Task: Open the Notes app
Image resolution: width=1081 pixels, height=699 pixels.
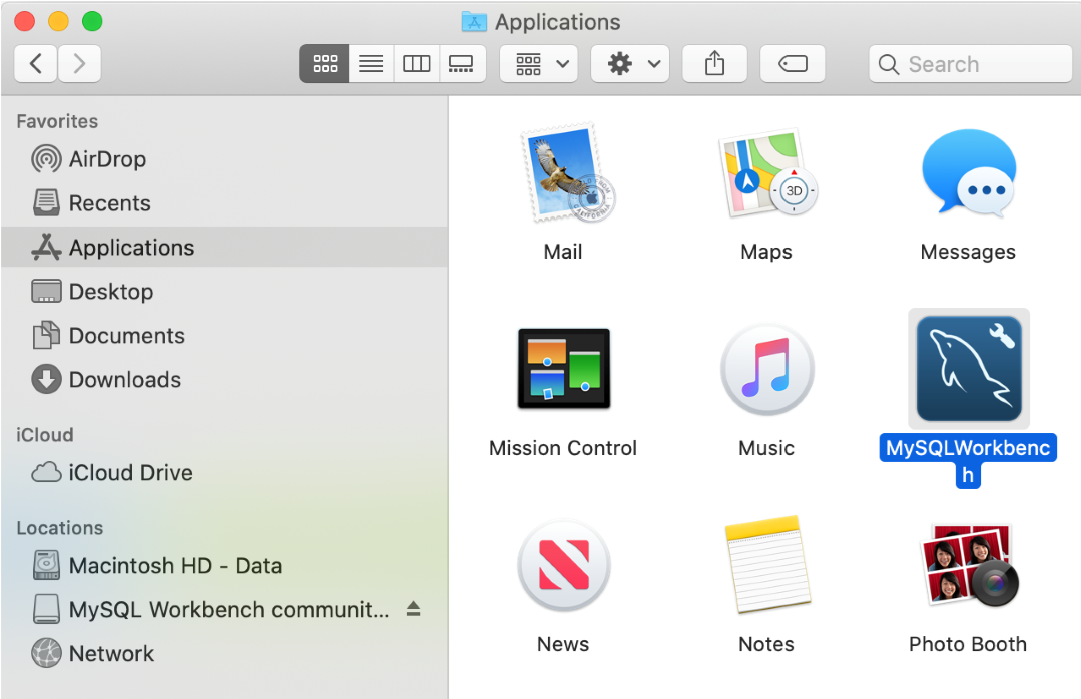Action: (x=766, y=565)
